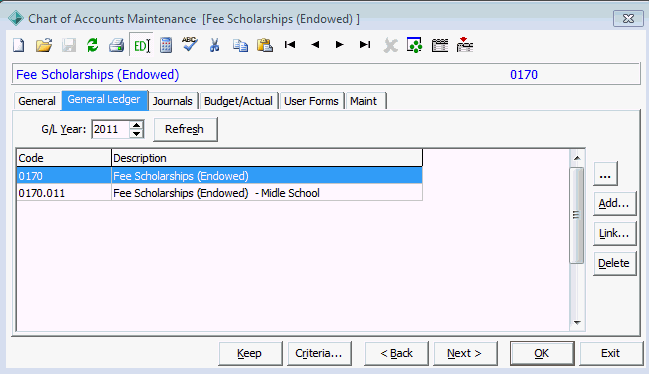Click the Paste clipboard icon
This screenshot has width=649, height=374.
point(264,45)
